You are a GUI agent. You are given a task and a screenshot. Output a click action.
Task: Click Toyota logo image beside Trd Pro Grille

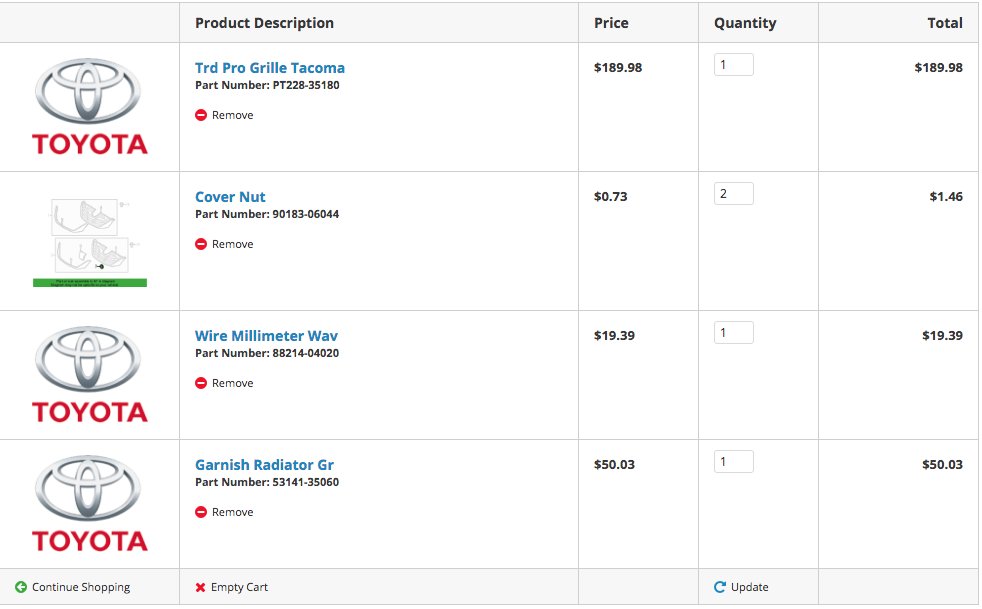point(90,107)
